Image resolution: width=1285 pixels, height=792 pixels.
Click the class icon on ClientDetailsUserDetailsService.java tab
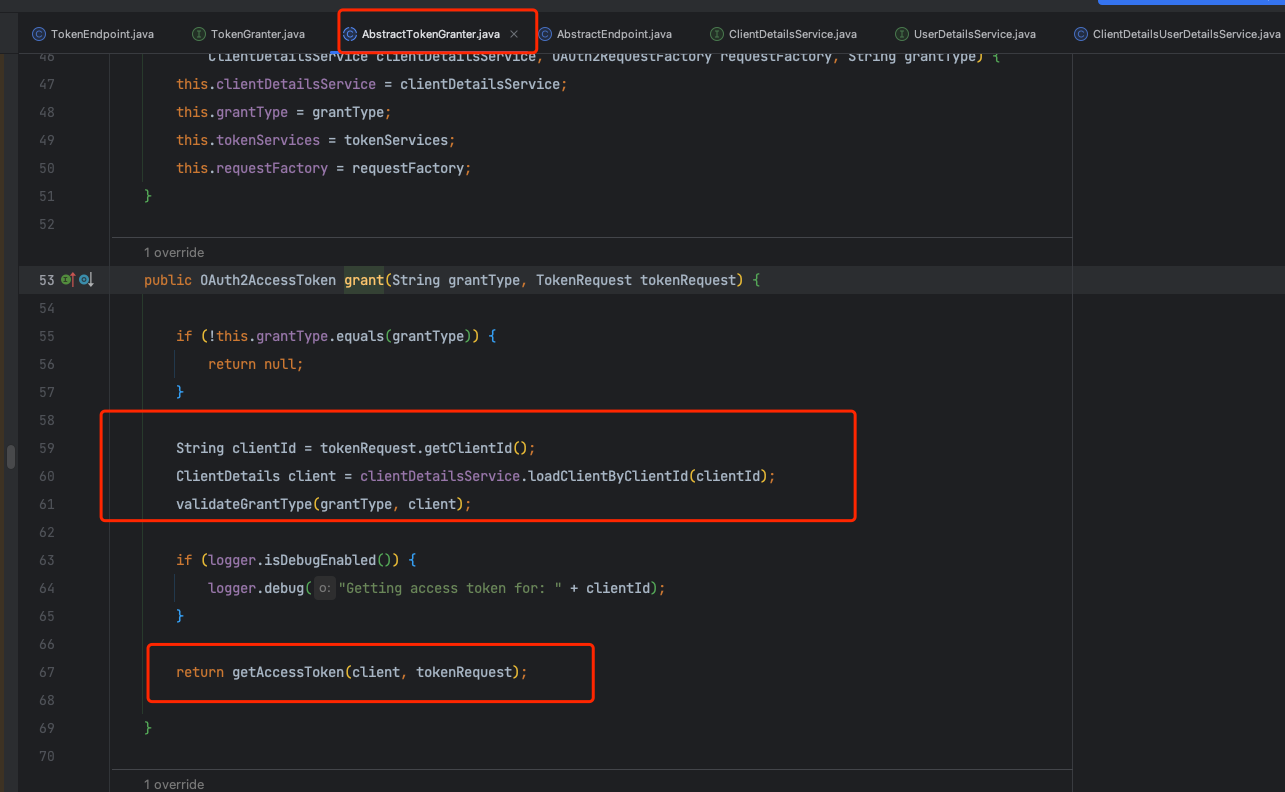pyautogui.click(x=1081, y=34)
